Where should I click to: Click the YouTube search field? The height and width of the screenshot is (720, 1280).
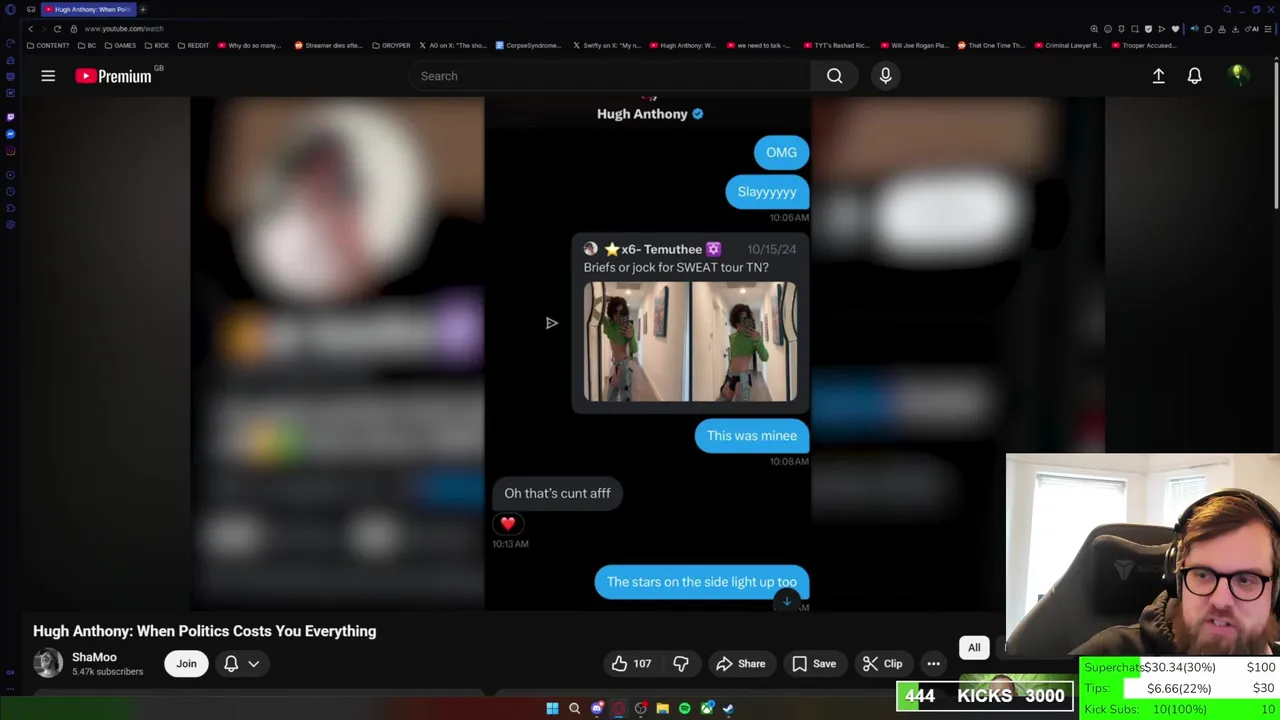tap(610, 76)
